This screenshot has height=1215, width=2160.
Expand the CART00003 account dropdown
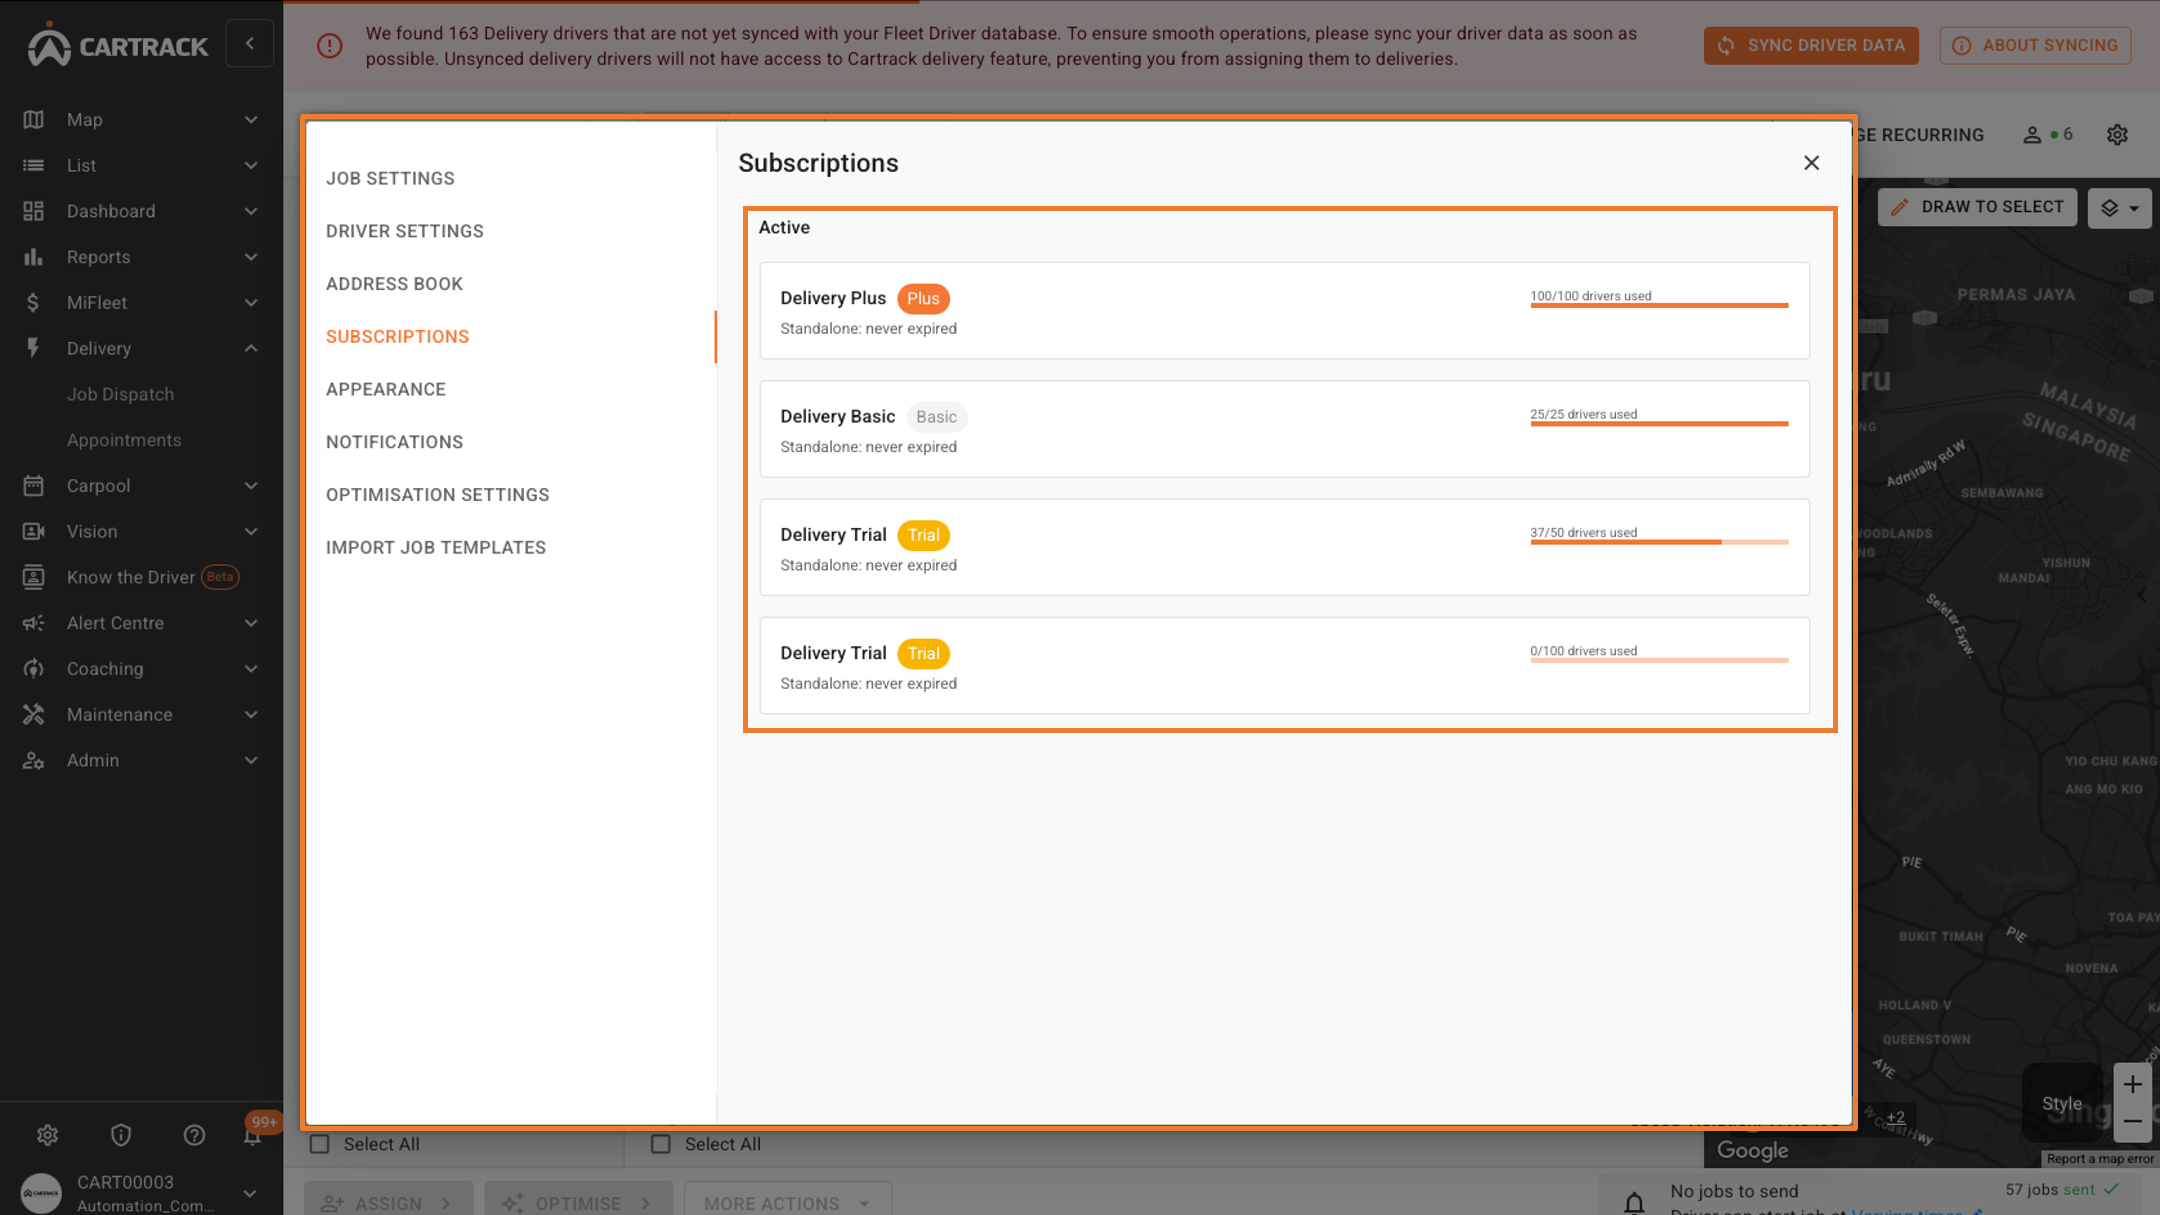tap(250, 1193)
